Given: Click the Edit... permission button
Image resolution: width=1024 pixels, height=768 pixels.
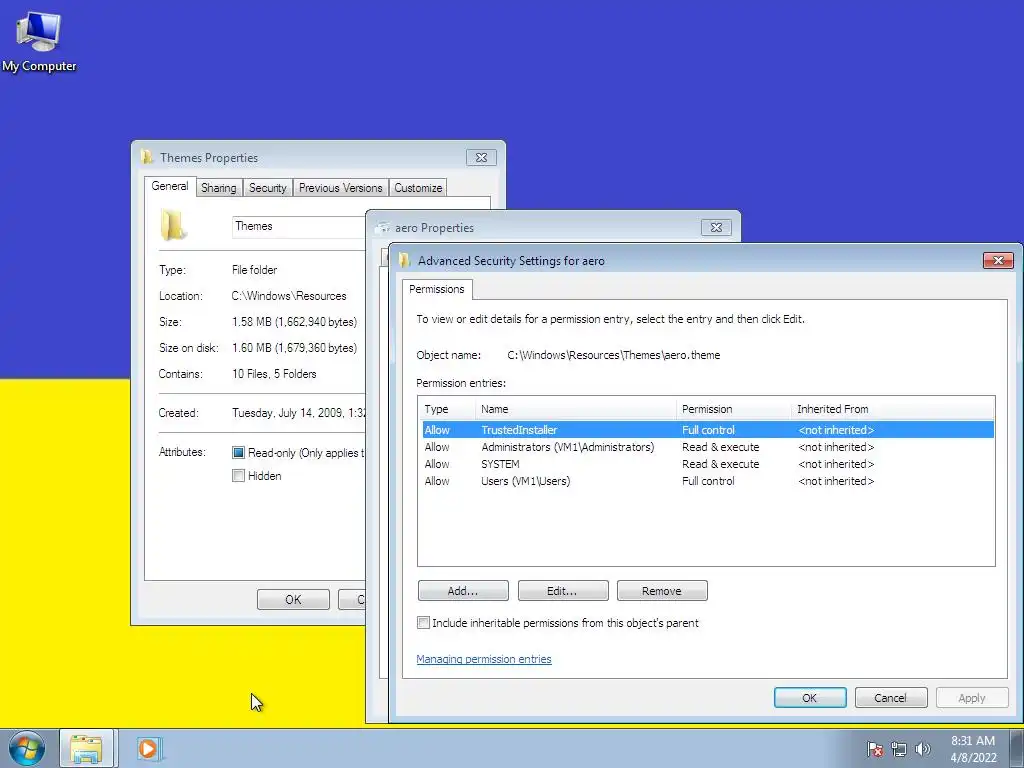Looking at the screenshot, I should [562, 590].
